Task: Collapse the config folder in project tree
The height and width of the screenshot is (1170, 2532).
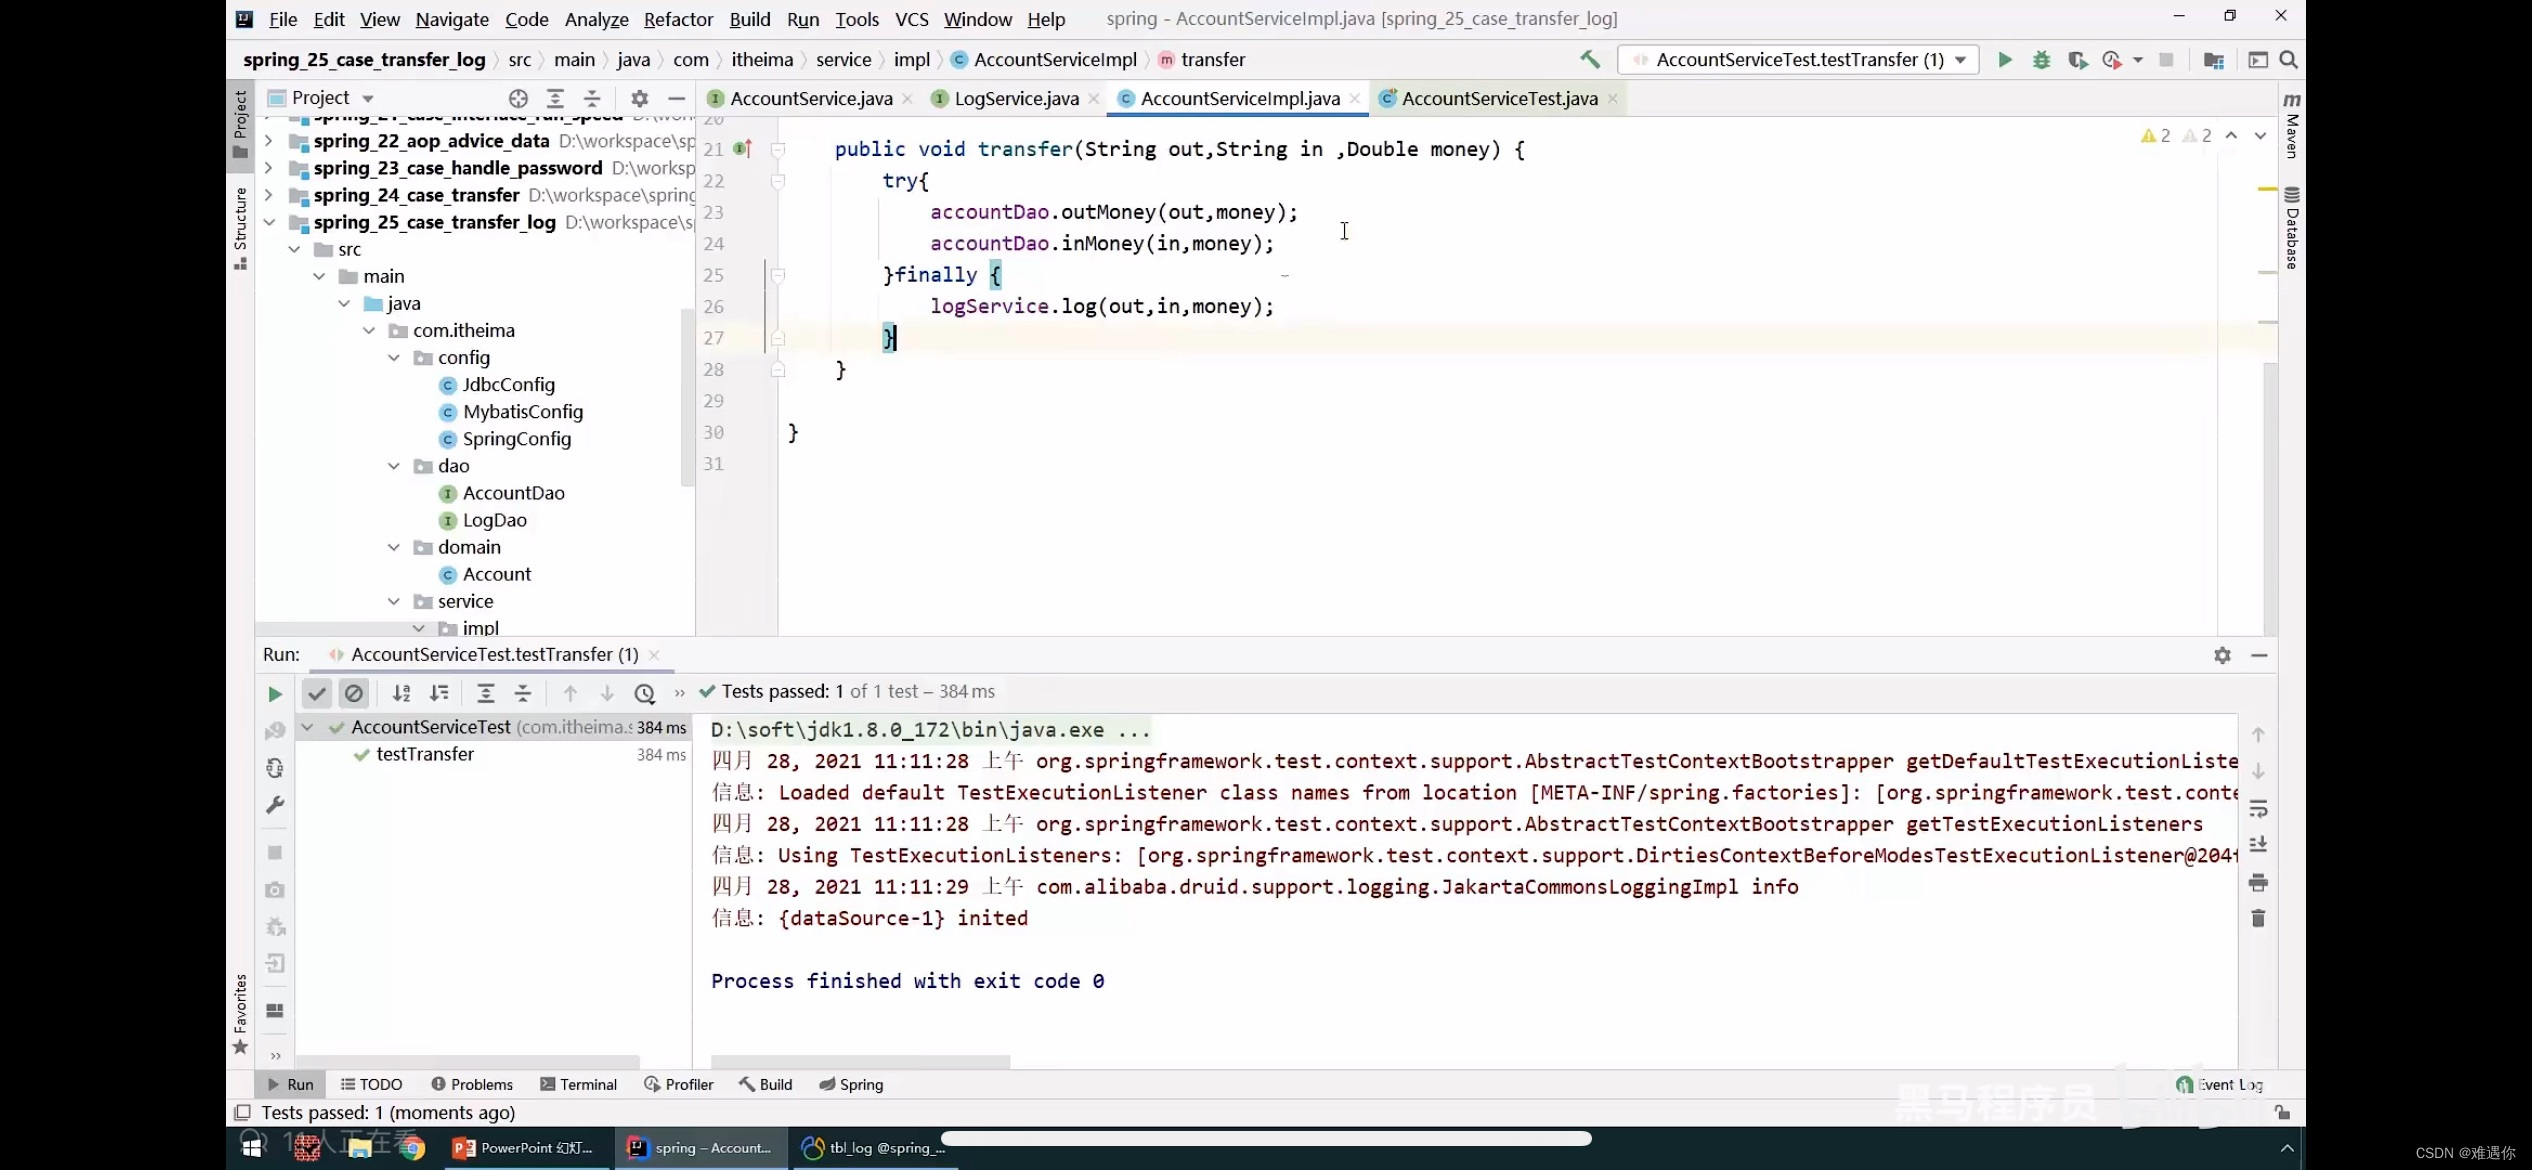Action: (394, 358)
